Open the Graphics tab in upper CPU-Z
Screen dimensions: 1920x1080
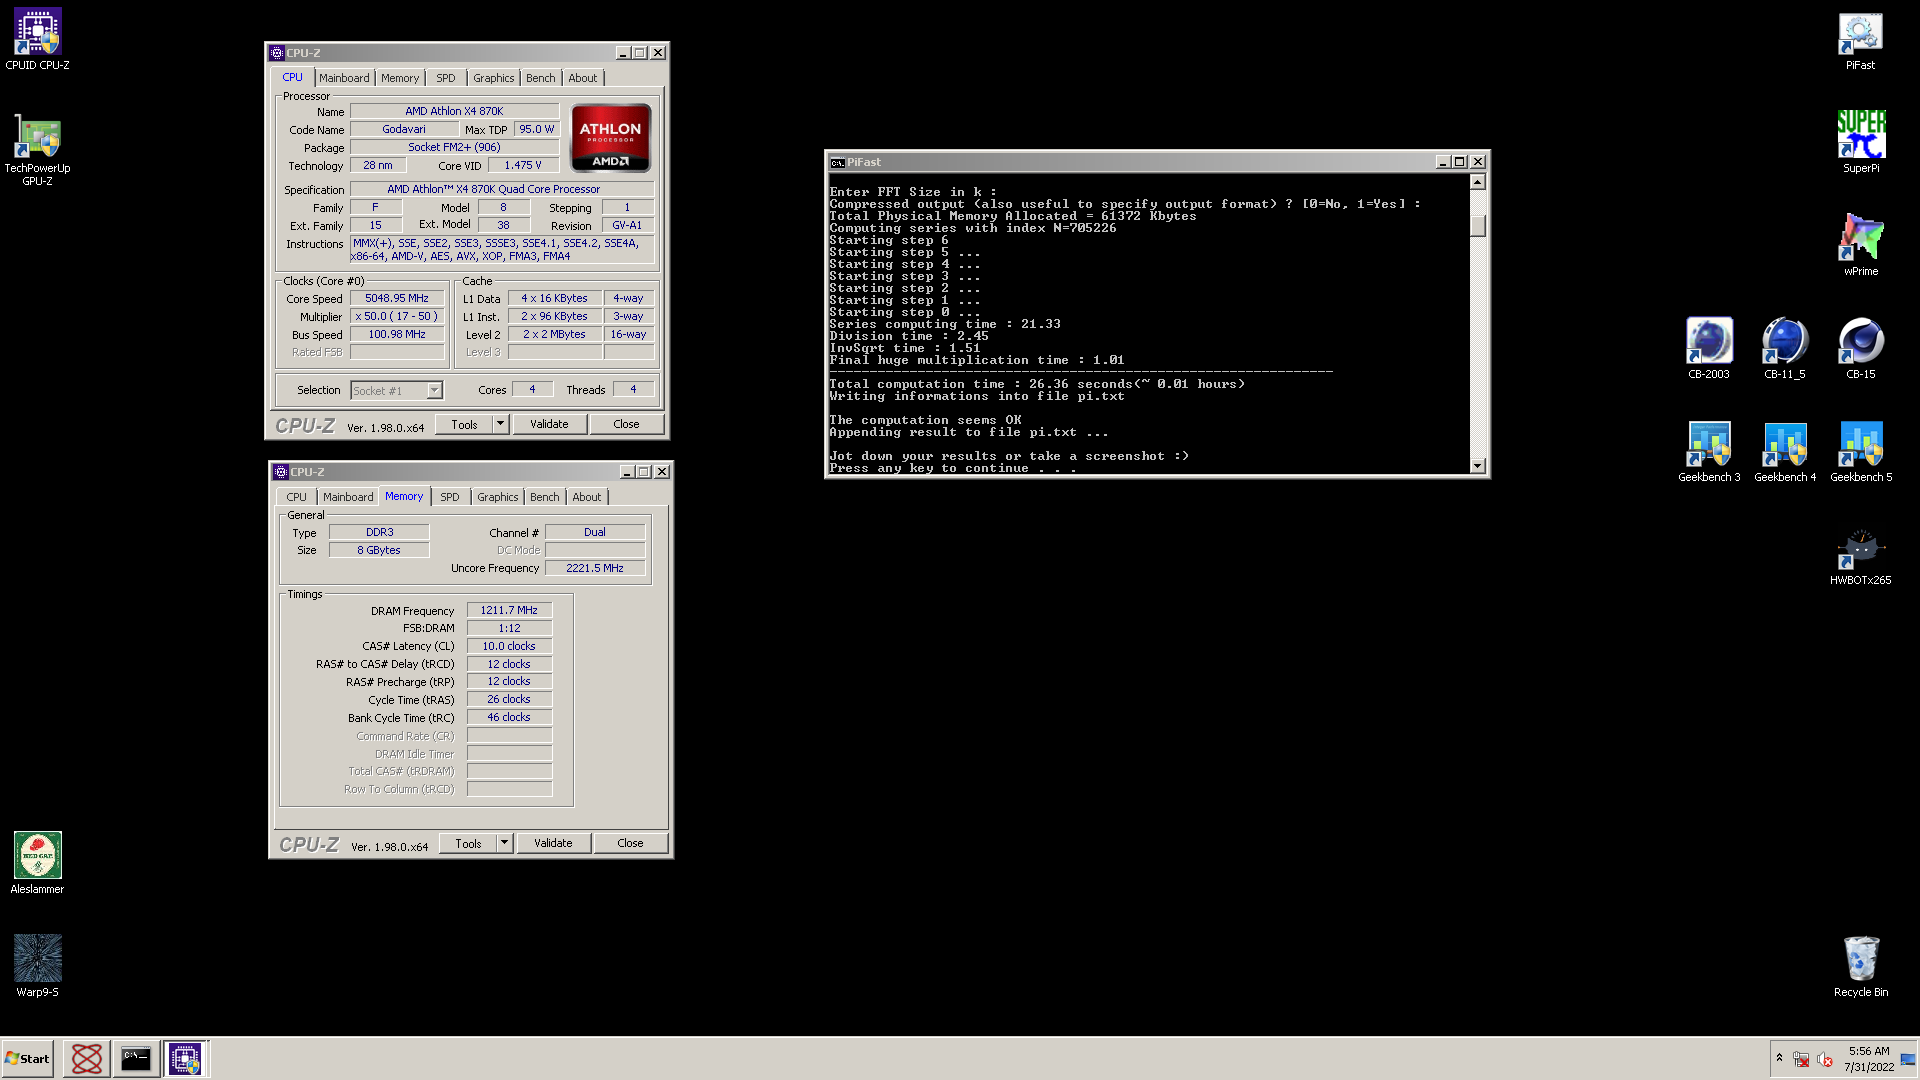[x=493, y=78]
